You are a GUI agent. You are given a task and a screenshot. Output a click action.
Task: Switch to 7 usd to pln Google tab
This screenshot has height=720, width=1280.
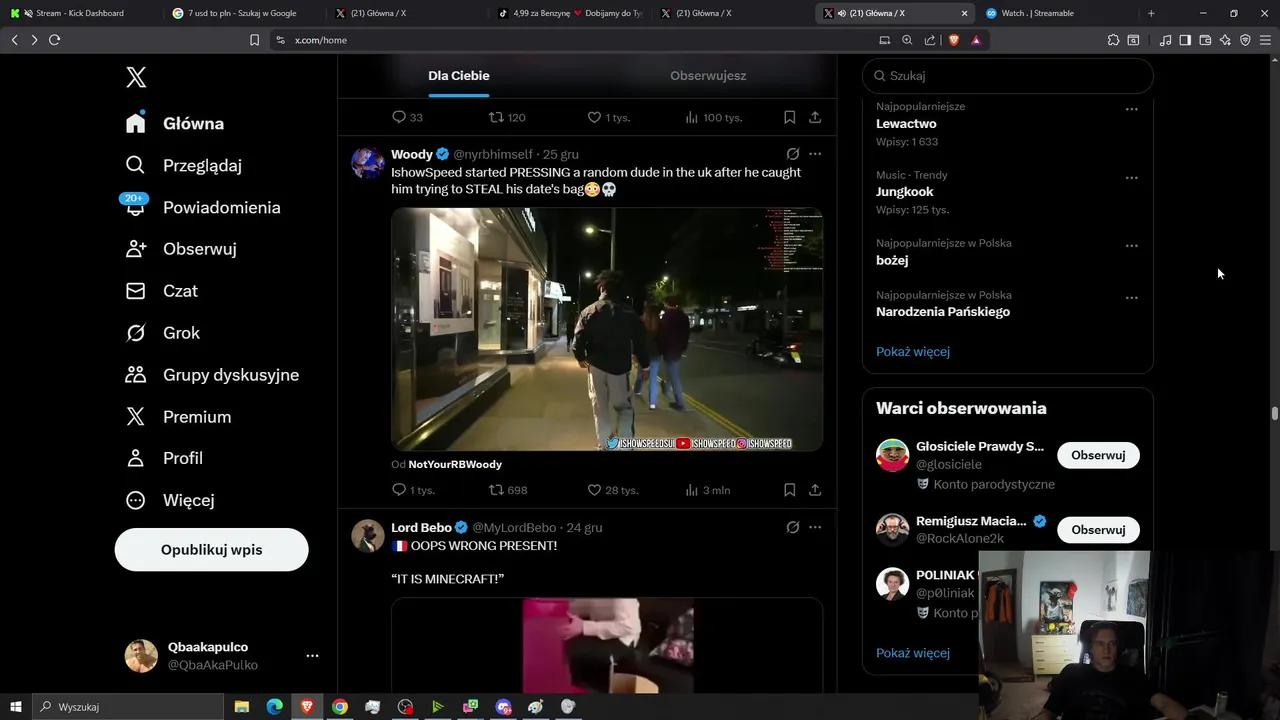245,13
